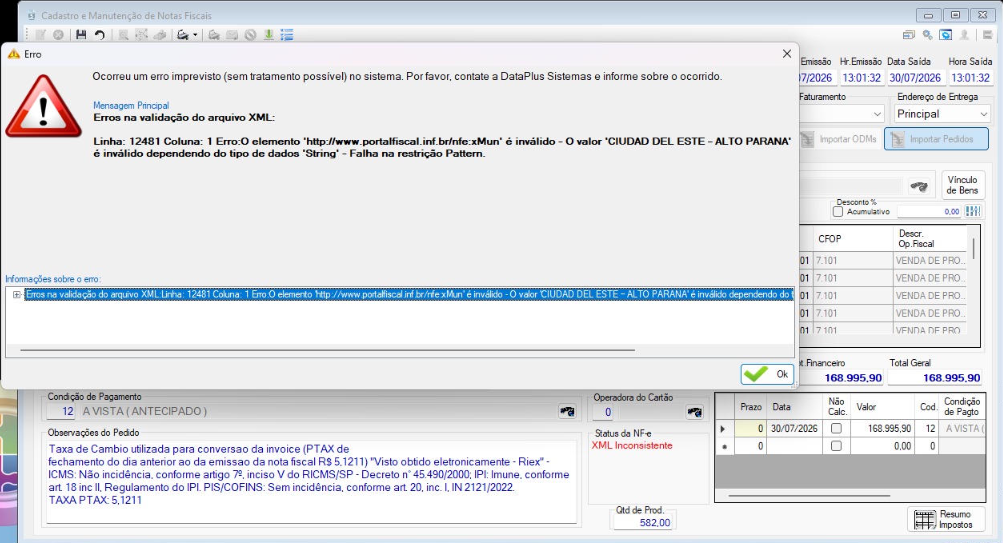Click the Condição de Pagamento lookup icon

pos(567,411)
